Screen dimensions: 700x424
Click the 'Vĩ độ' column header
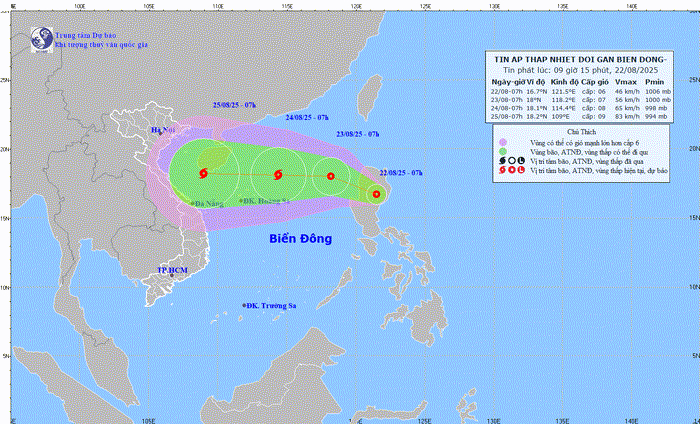(x=536, y=82)
